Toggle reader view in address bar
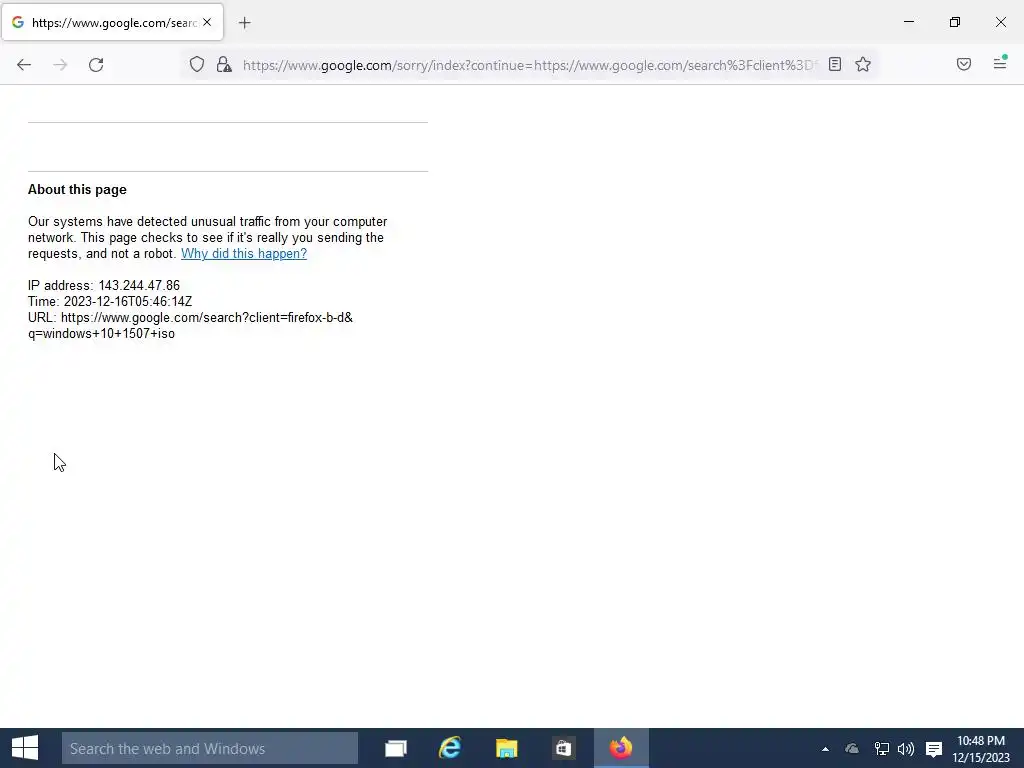The height and width of the screenshot is (768, 1024). point(835,64)
